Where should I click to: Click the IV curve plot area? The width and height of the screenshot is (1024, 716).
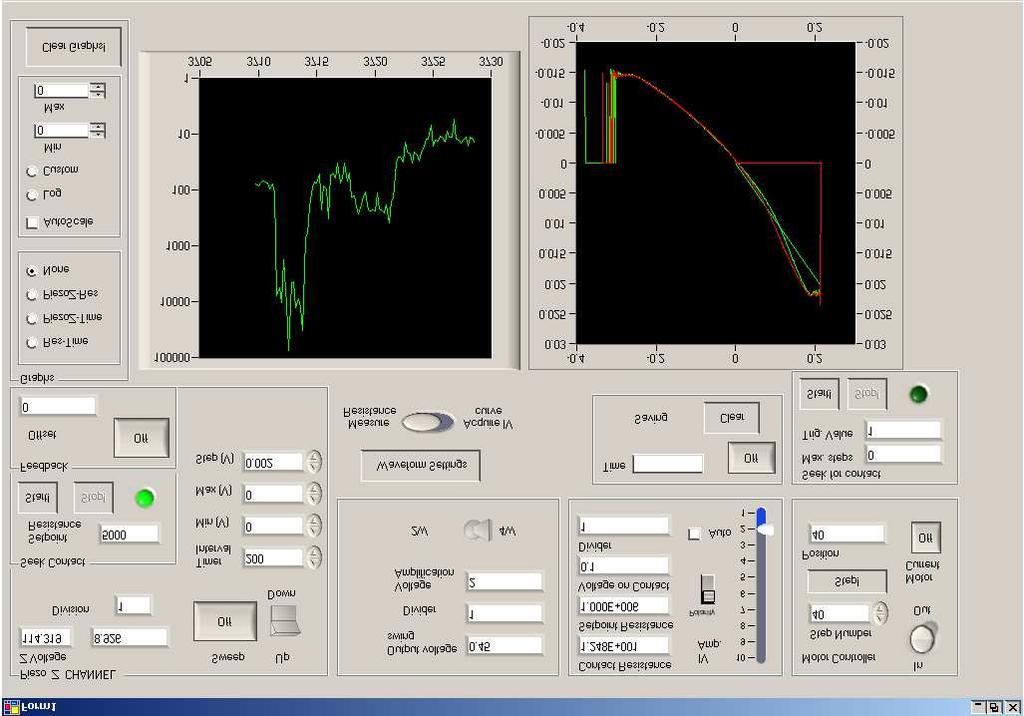[716, 193]
